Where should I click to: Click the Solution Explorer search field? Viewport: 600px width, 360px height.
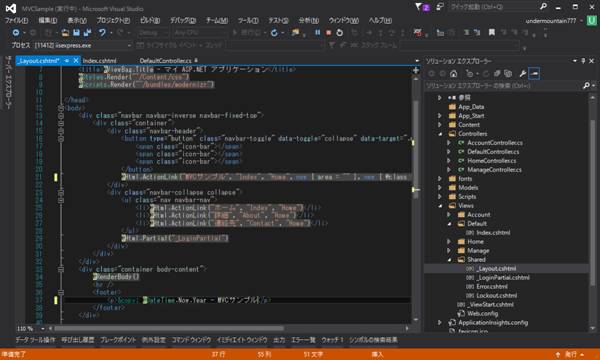(503, 86)
